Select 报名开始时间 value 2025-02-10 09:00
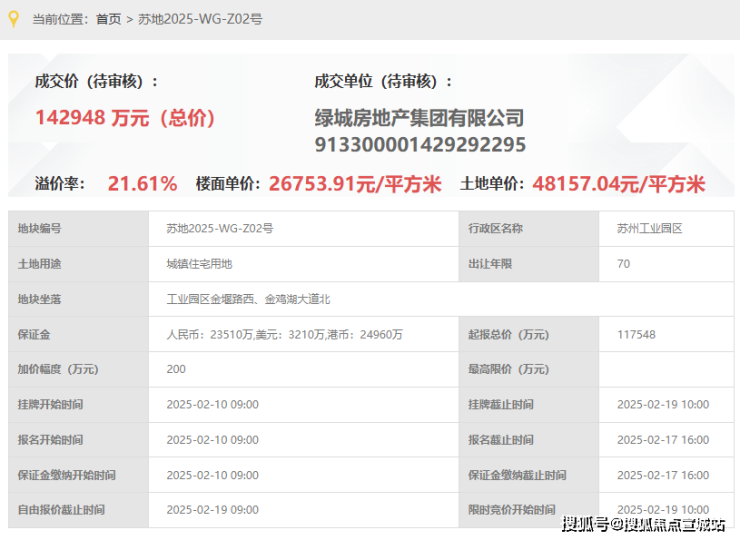The height and width of the screenshot is (540, 740). pos(212,440)
